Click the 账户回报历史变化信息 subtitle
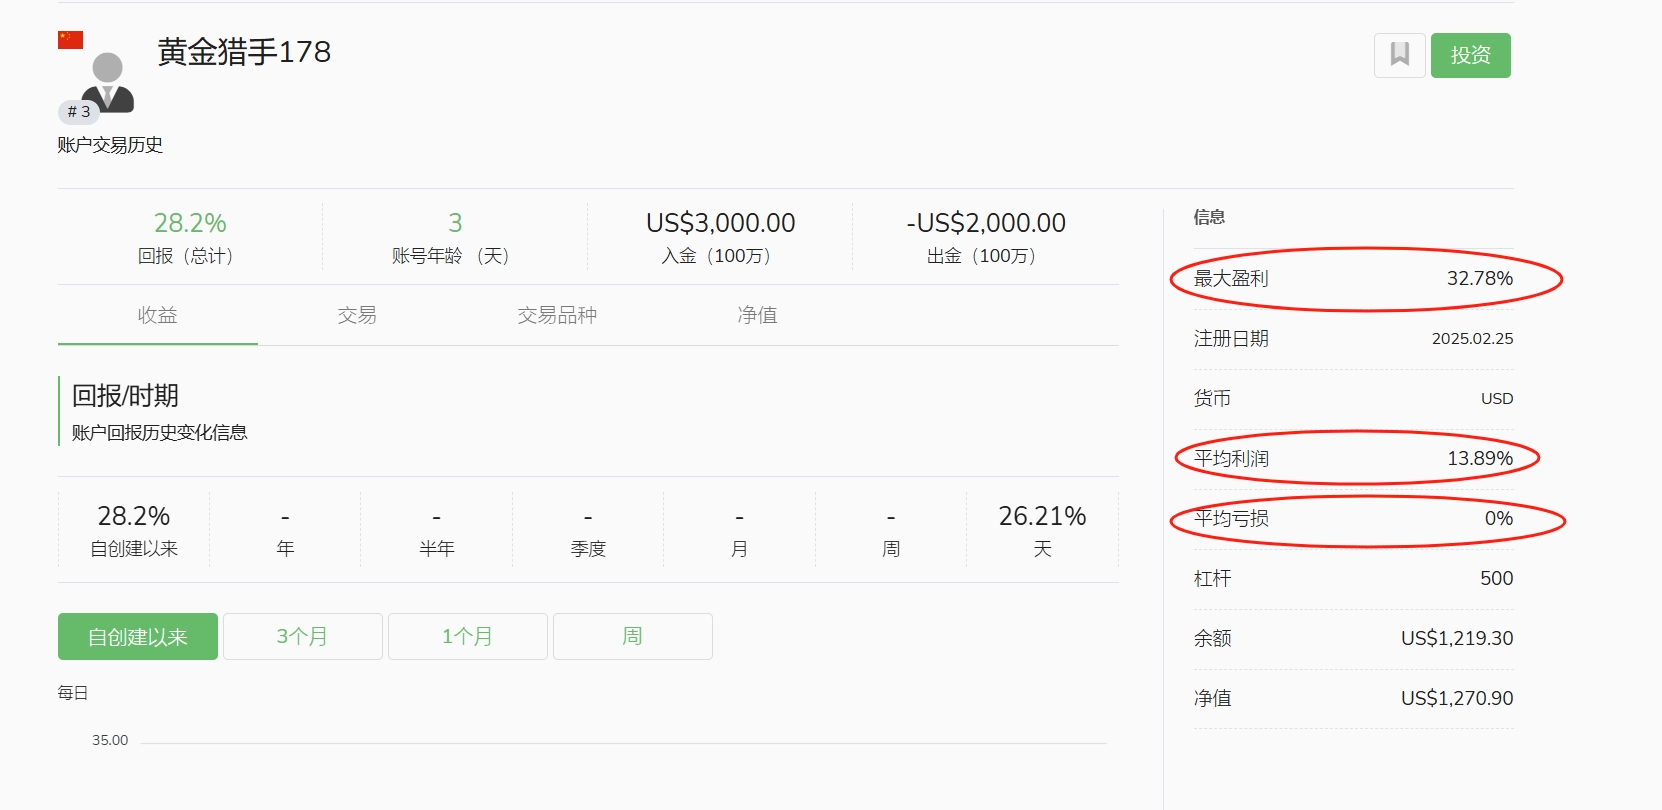The width and height of the screenshot is (1662, 810). 159,433
